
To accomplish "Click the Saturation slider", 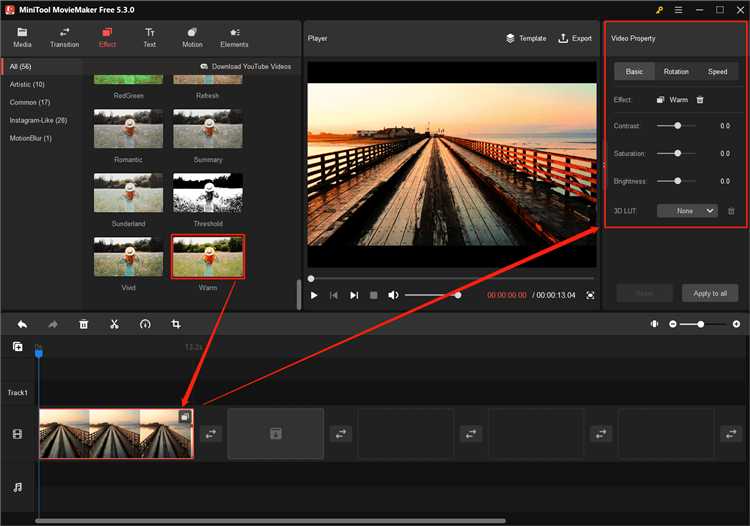I will click(676, 153).
